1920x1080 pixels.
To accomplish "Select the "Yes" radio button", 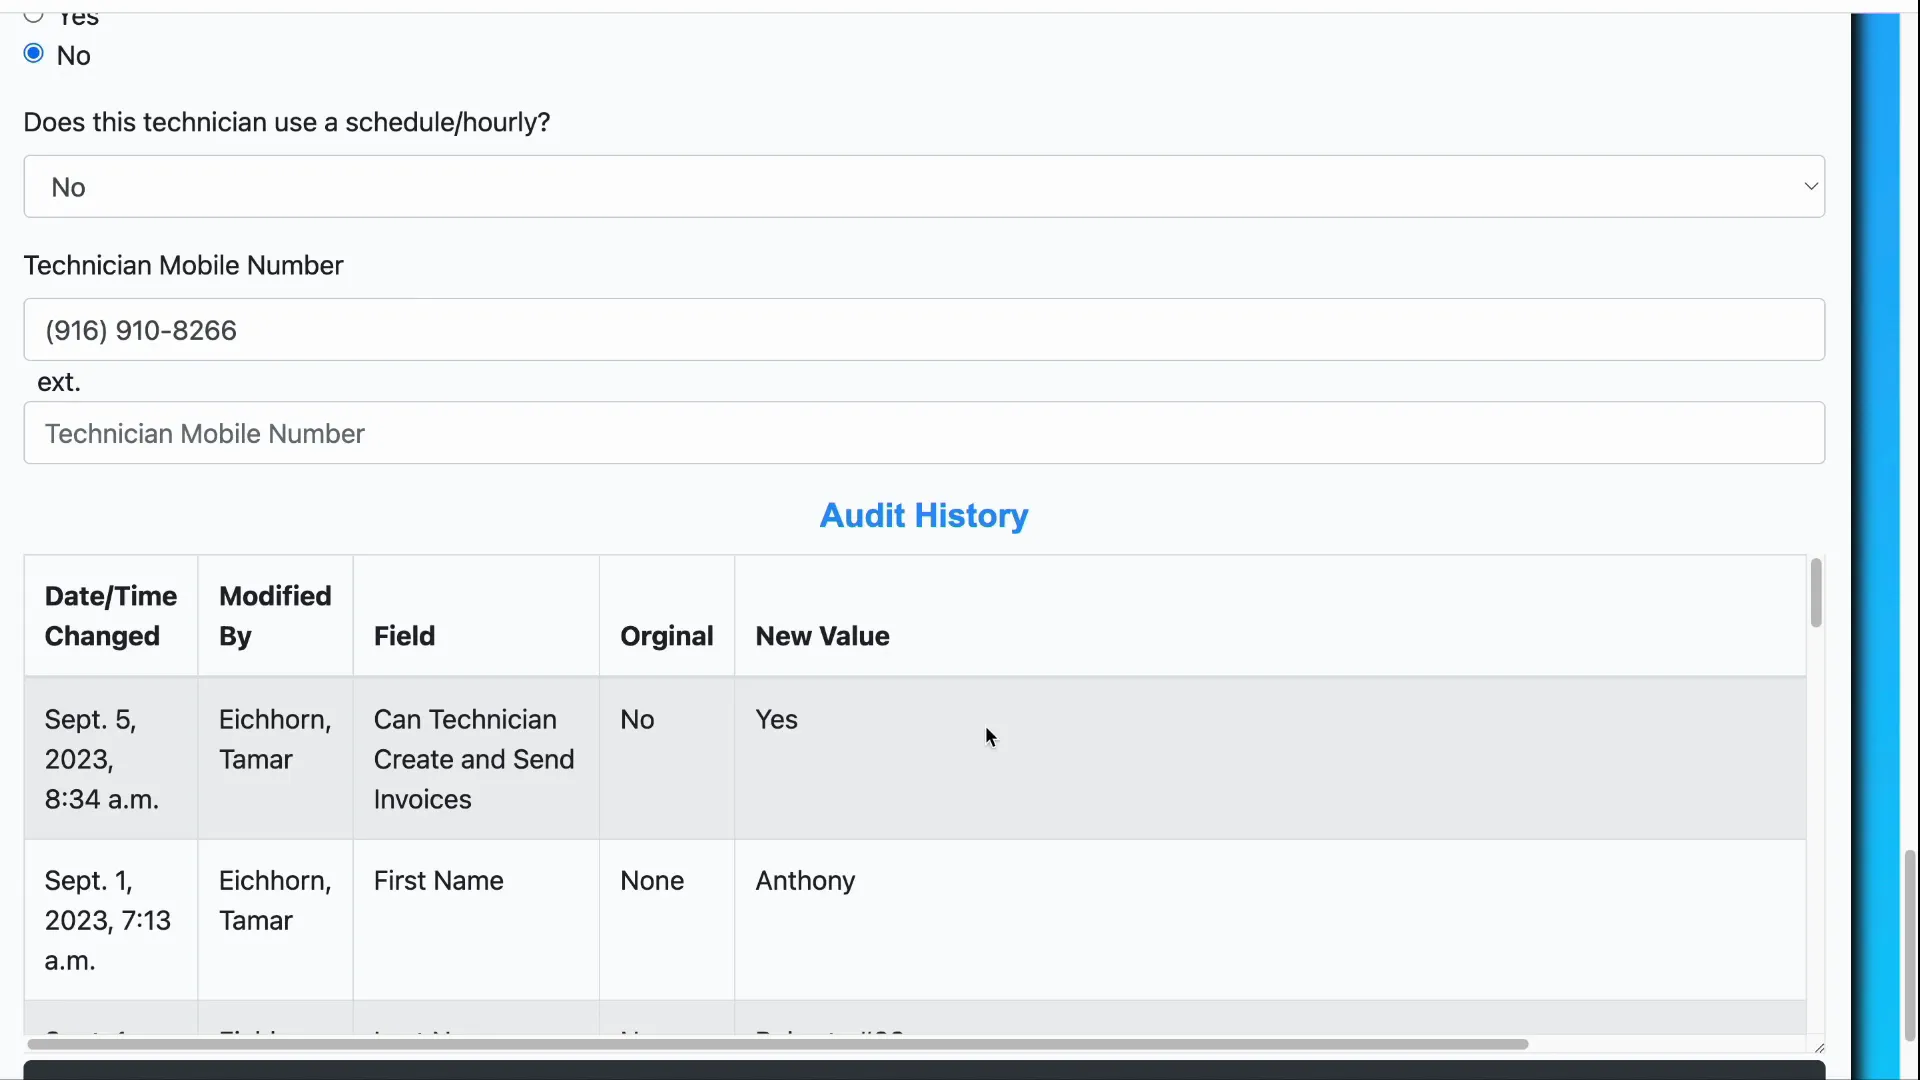I will pos(33,17).
